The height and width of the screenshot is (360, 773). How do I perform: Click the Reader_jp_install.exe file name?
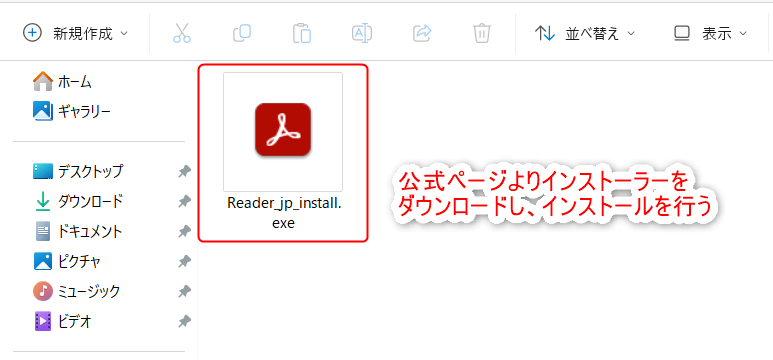coord(283,213)
